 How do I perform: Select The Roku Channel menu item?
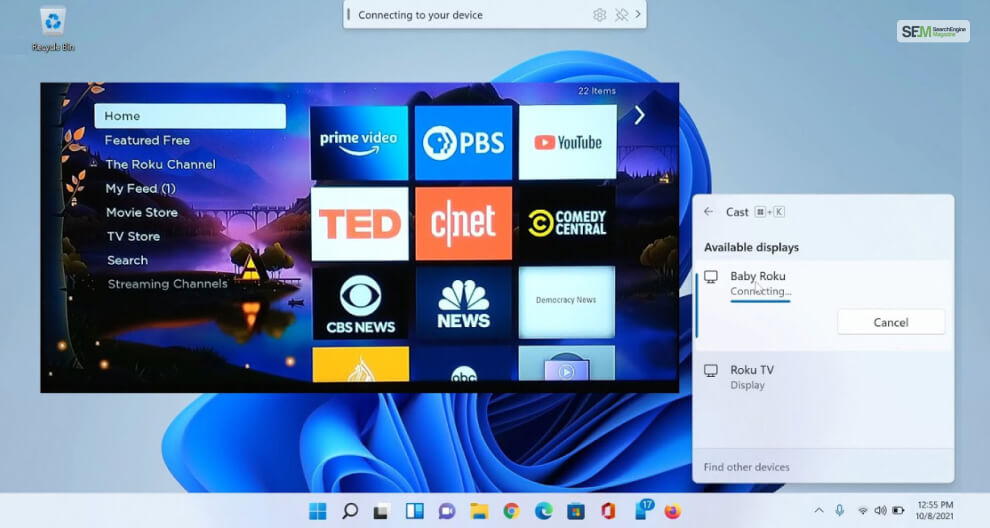pos(160,164)
